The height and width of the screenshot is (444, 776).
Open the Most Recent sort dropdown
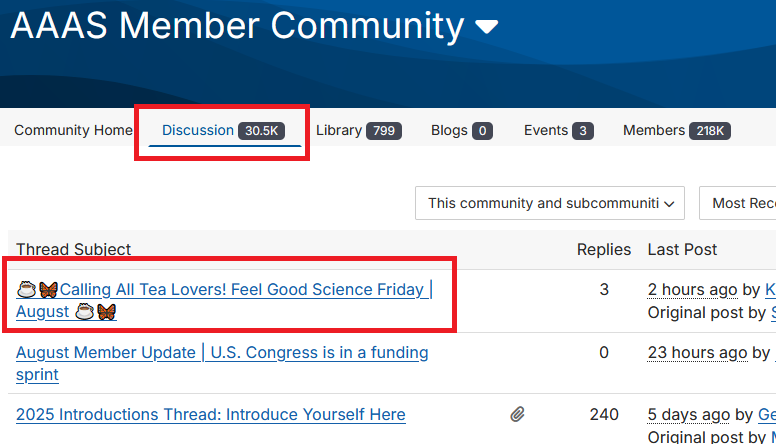coord(742,203)
